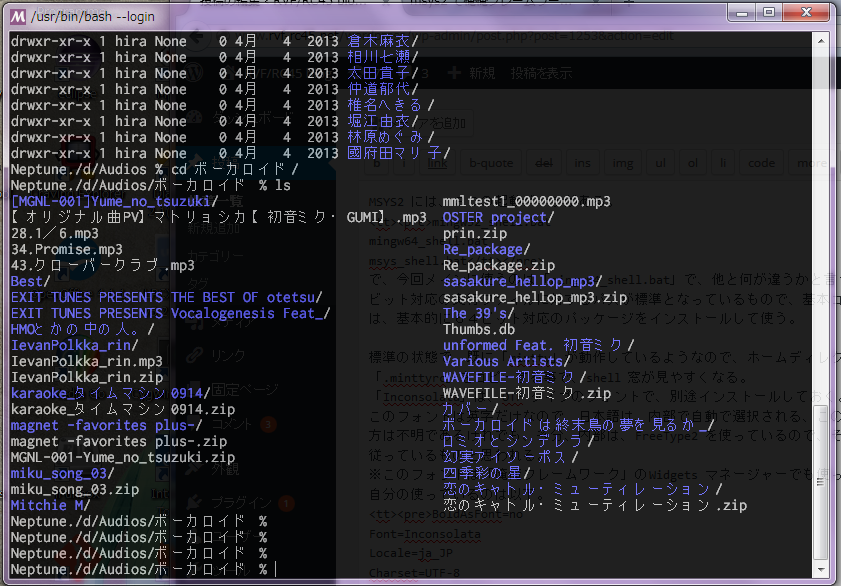The height and width of the screenshot is (586, 841).
Task: Maximize the bash terminal window
Action: pyautogui.click(x=769, y=13)
